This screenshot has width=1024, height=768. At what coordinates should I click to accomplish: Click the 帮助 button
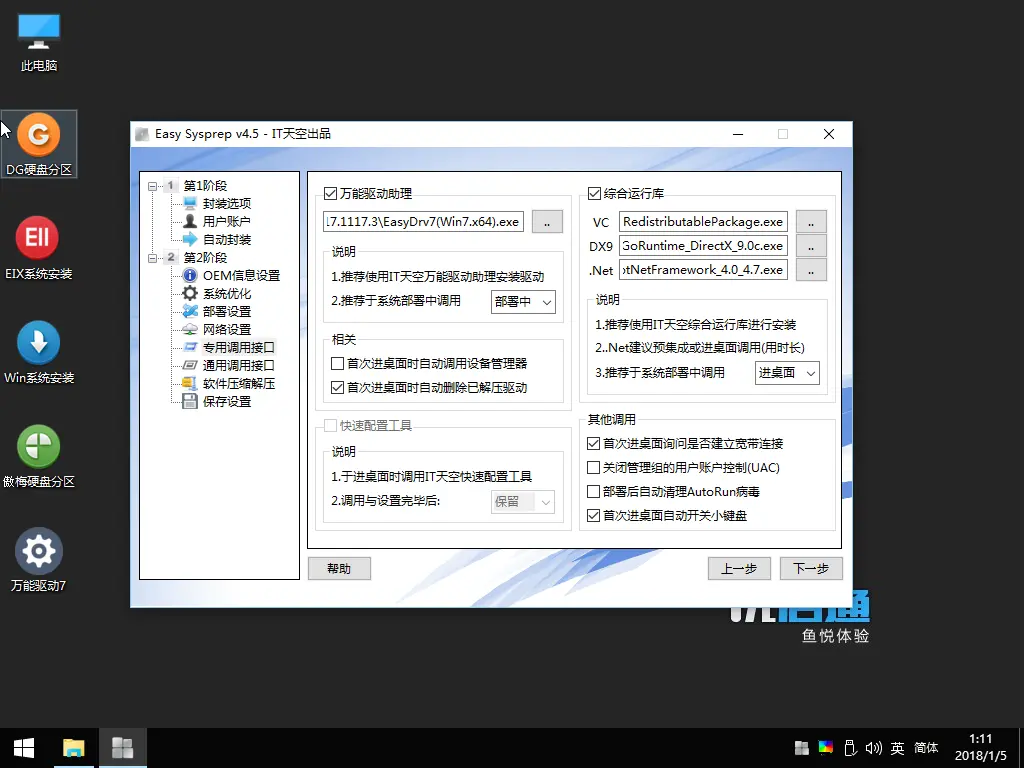point(340,568)
